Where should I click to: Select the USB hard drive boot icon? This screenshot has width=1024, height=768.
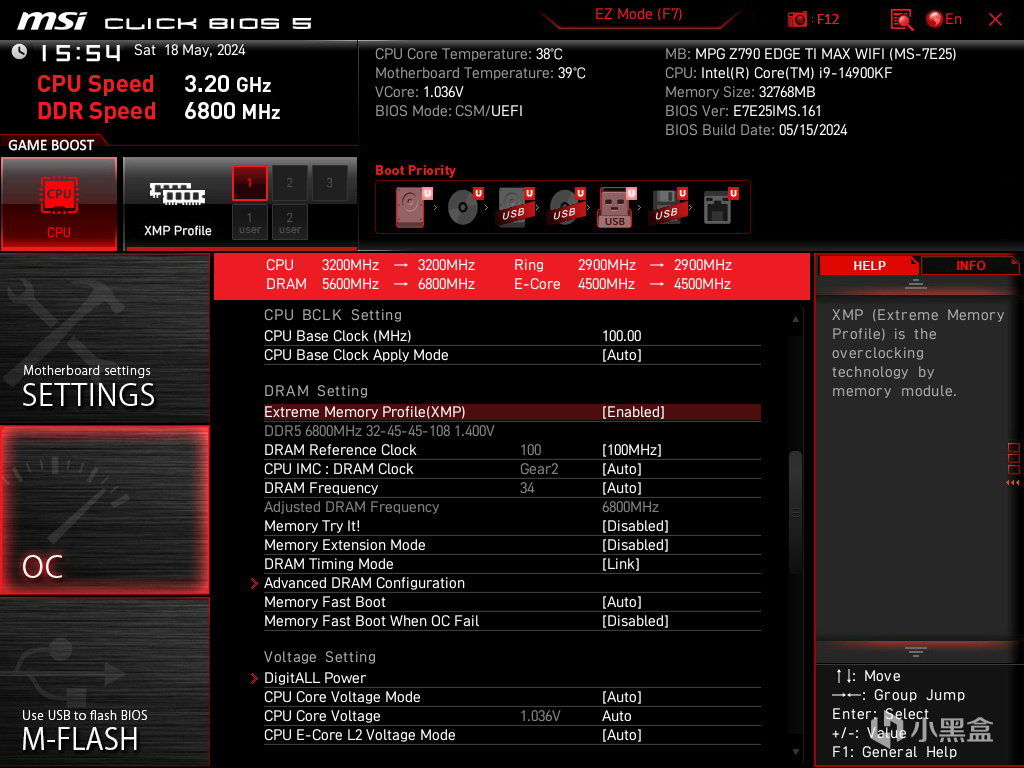pos(515,206)
